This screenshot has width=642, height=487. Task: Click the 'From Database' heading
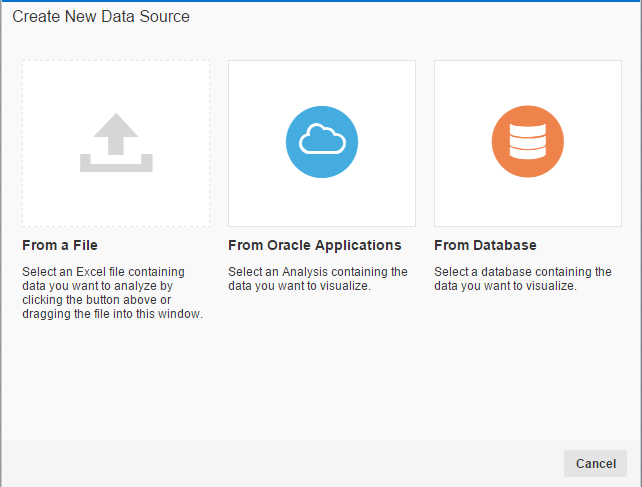tap(485, 245)
